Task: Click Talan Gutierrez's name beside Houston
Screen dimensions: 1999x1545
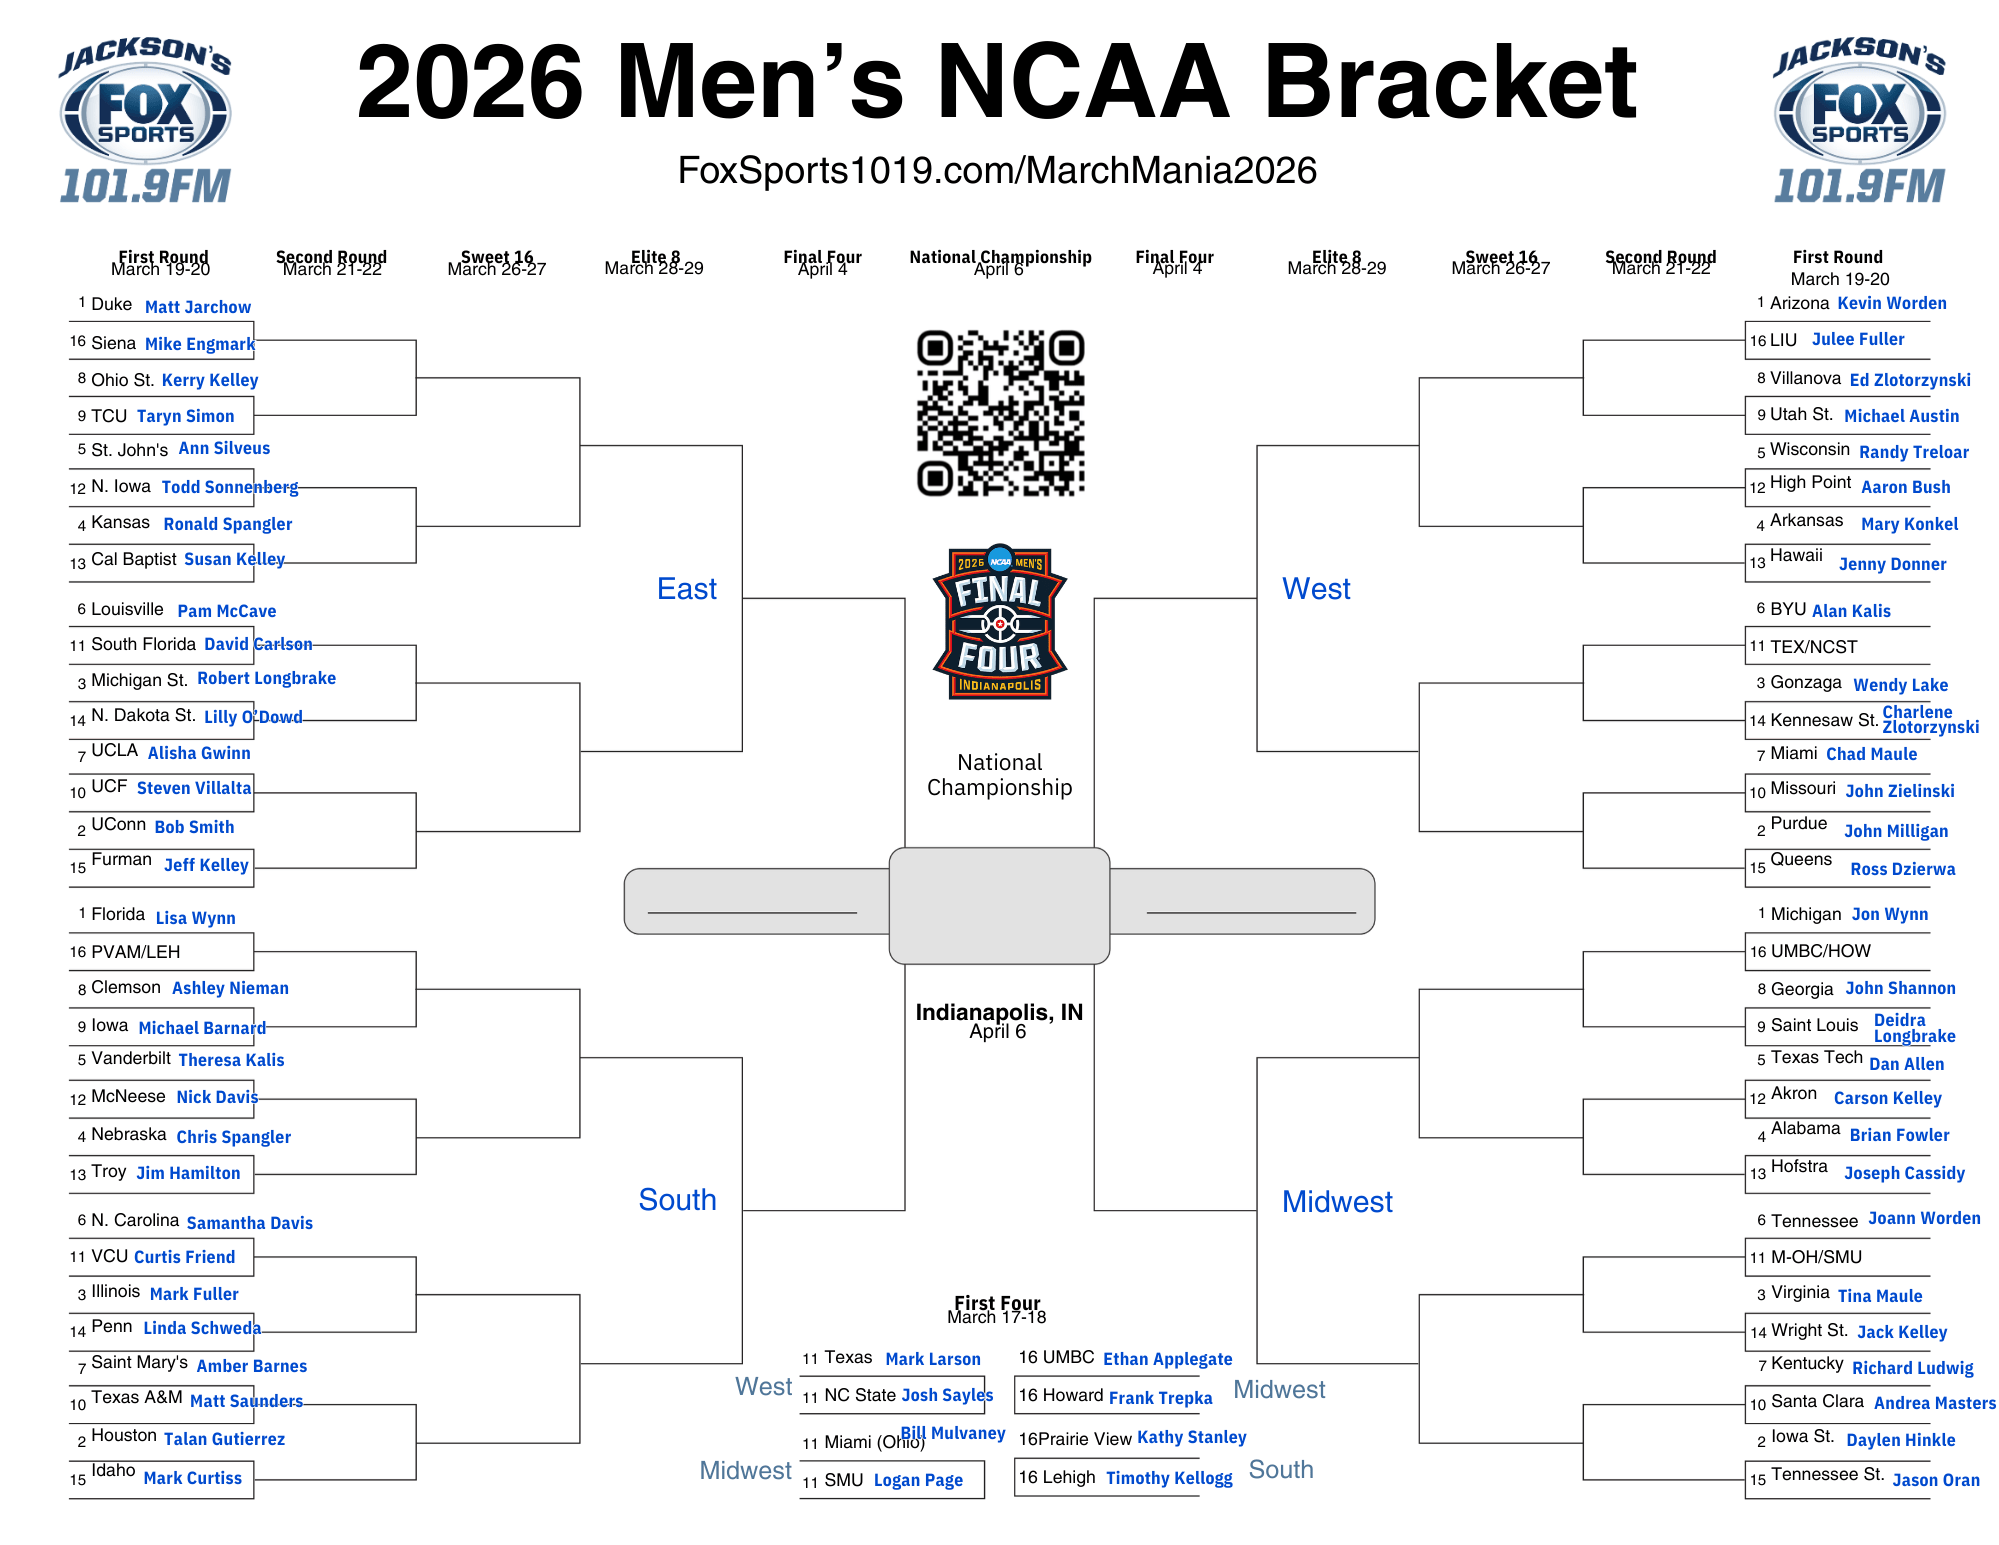Action: (x=224, y=1439)
